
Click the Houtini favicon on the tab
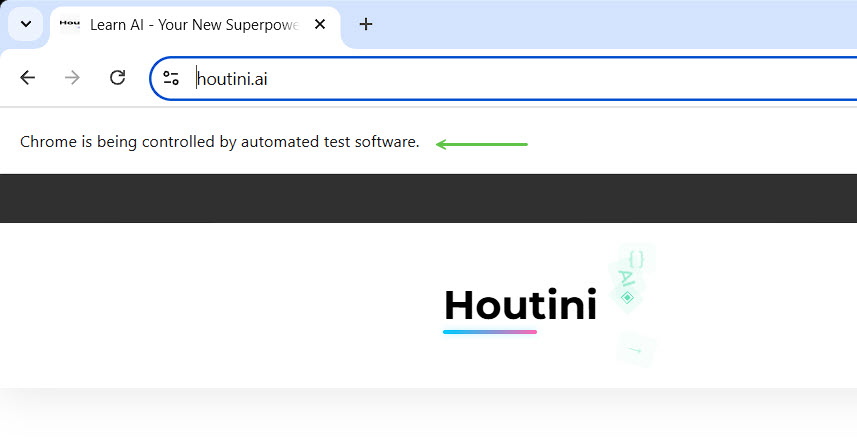(x=69, y=24)
